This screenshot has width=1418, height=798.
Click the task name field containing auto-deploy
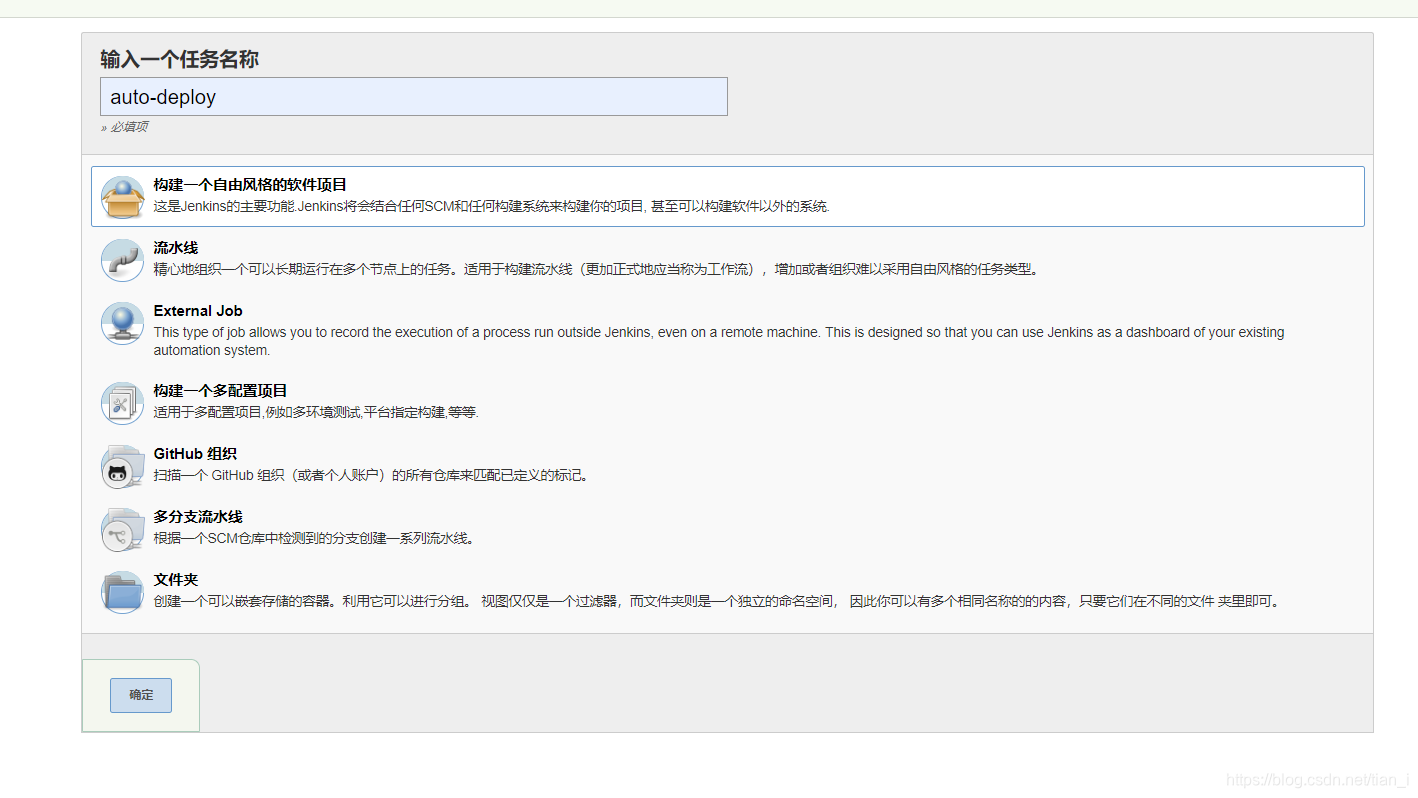pyautogui.click(x=414, y=97)
